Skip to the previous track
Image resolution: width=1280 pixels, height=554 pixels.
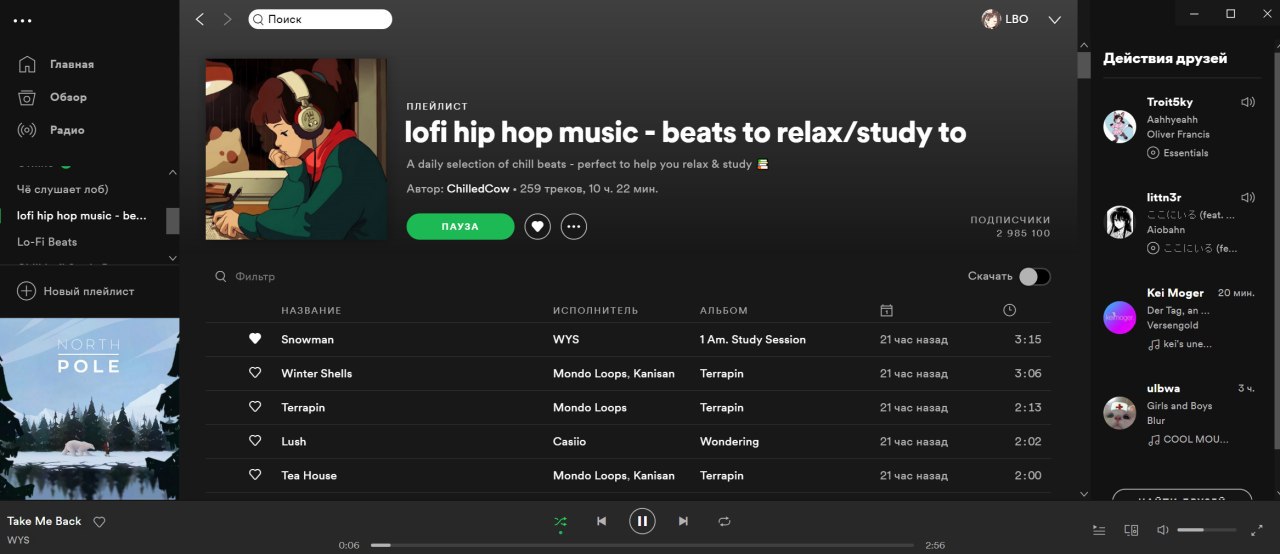[601, 521]
